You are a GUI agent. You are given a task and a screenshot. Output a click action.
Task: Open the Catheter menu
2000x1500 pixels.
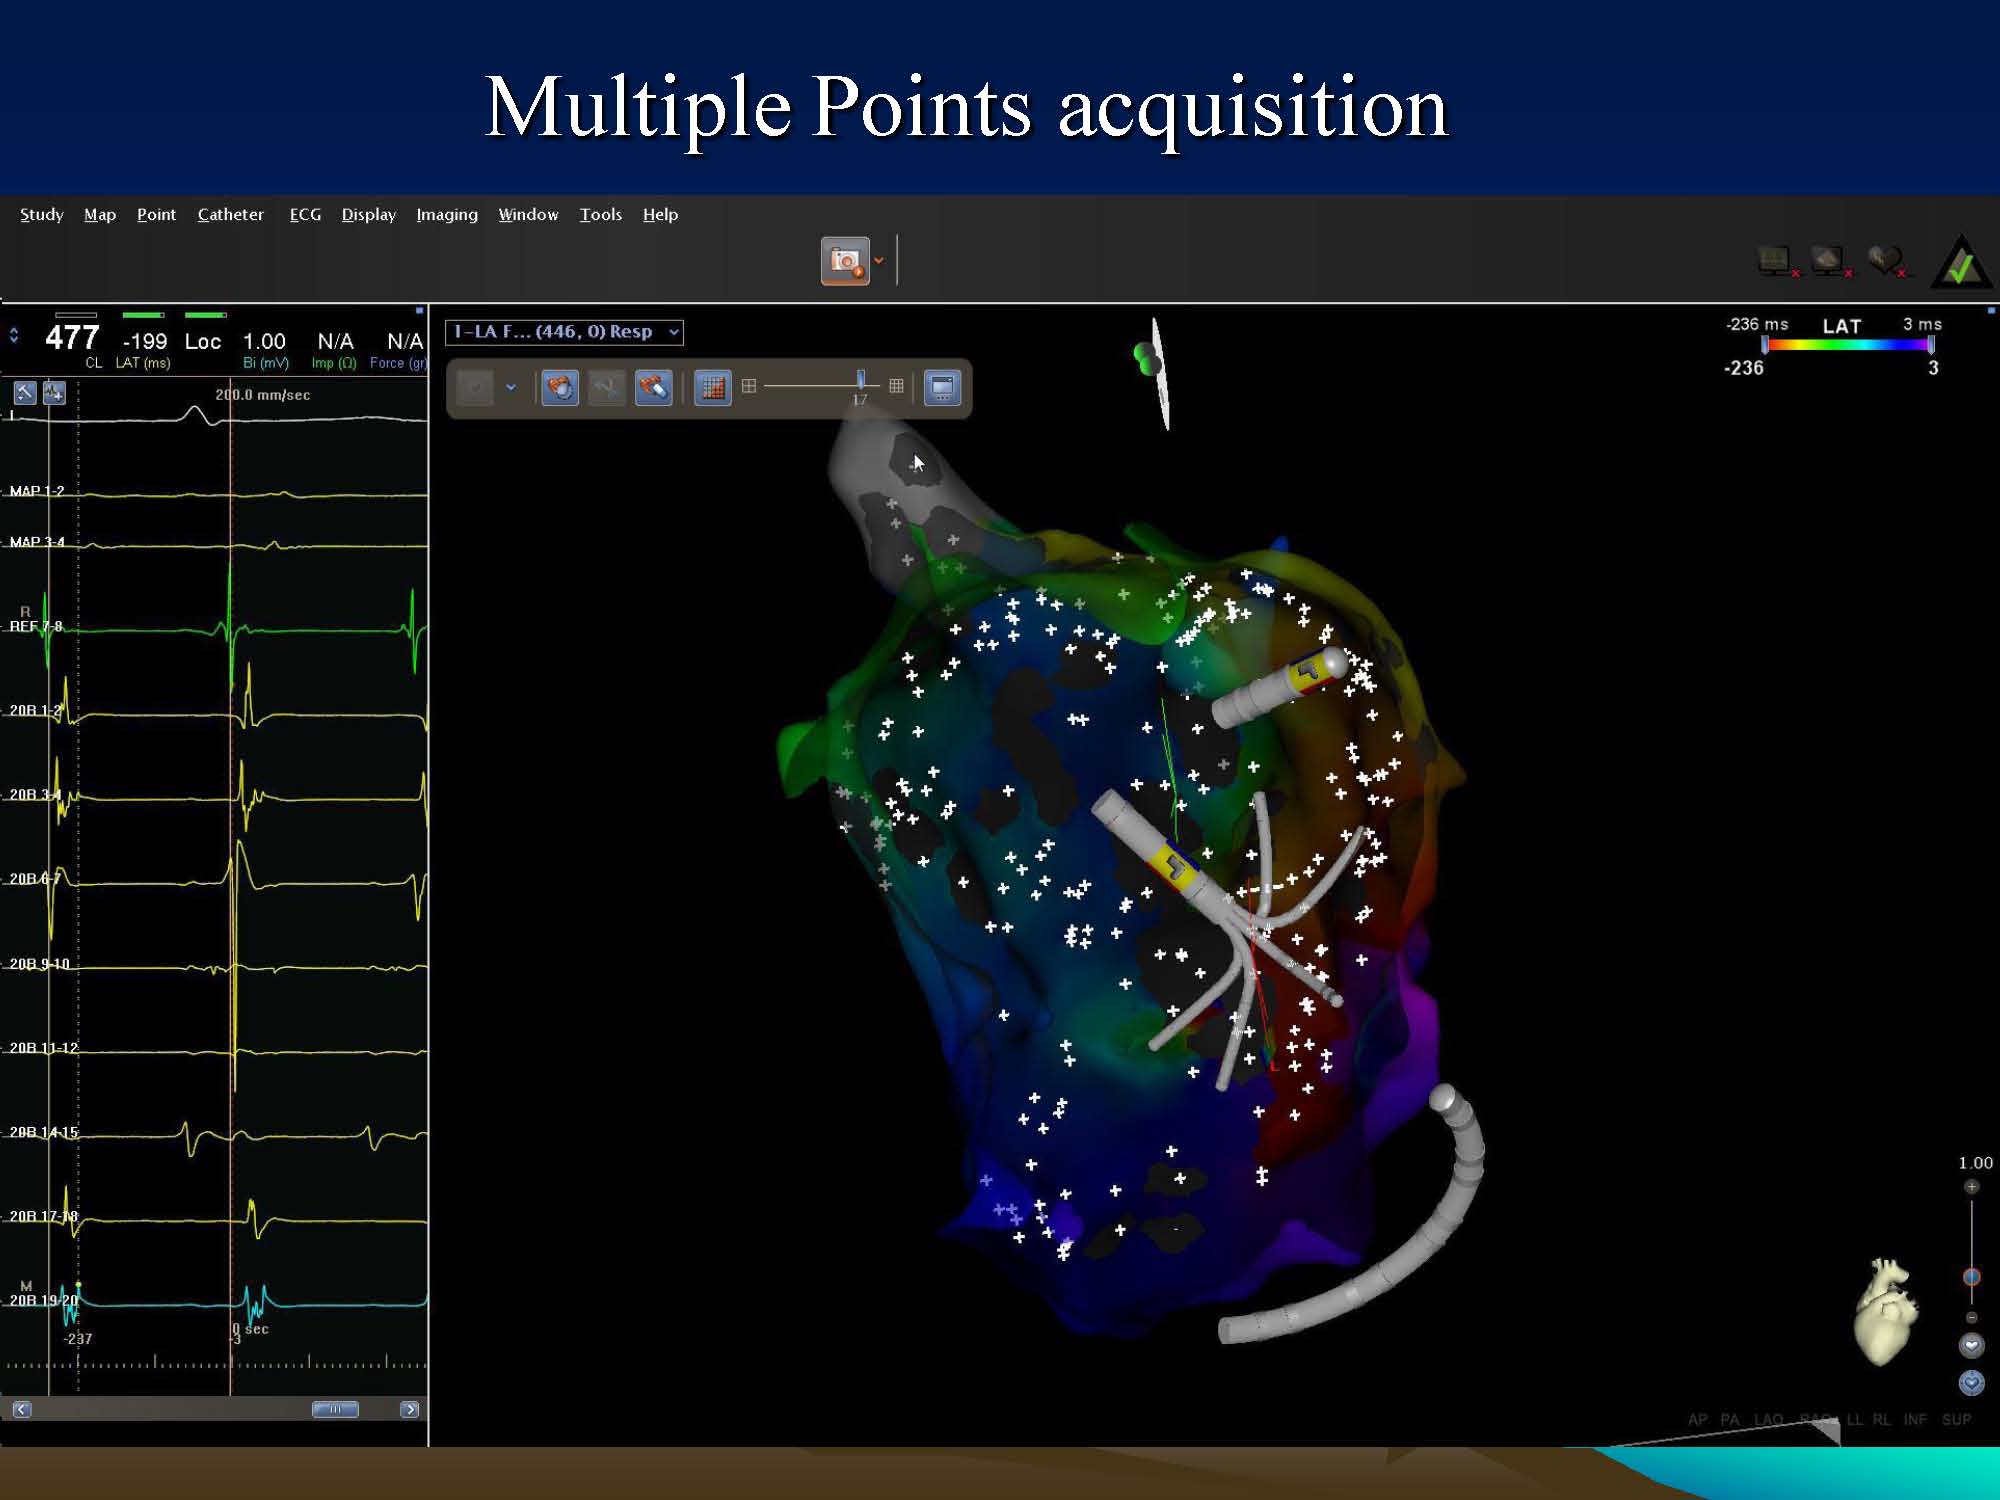pos(230,214)
